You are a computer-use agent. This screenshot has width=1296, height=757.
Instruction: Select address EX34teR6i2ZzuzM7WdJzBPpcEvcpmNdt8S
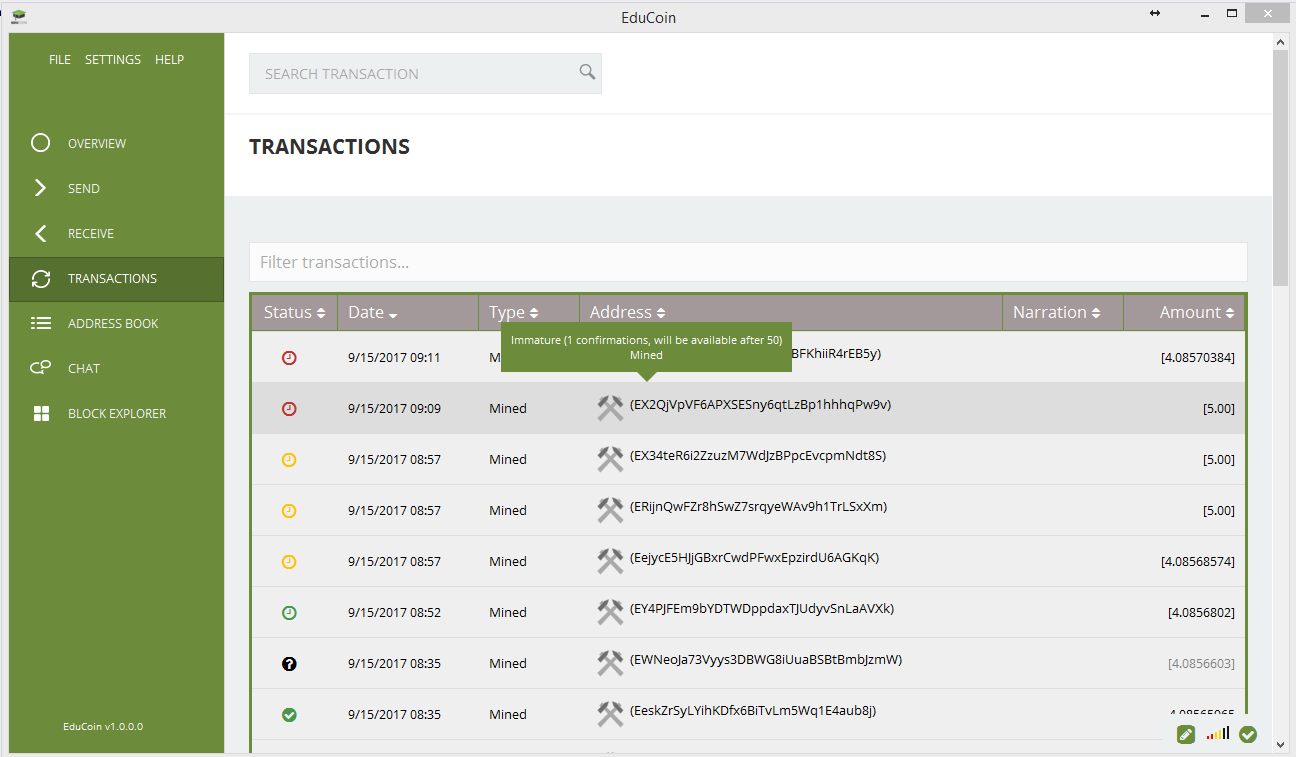[757, 455]
